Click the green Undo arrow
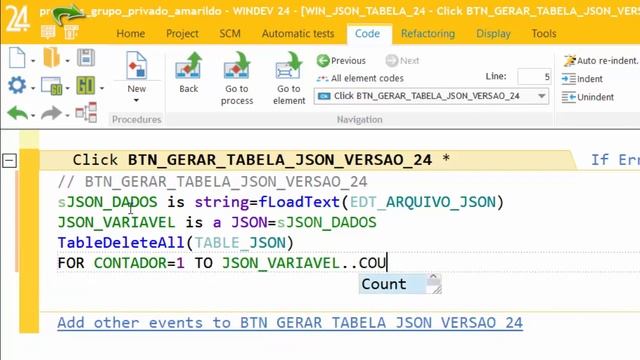 point(18,113)
